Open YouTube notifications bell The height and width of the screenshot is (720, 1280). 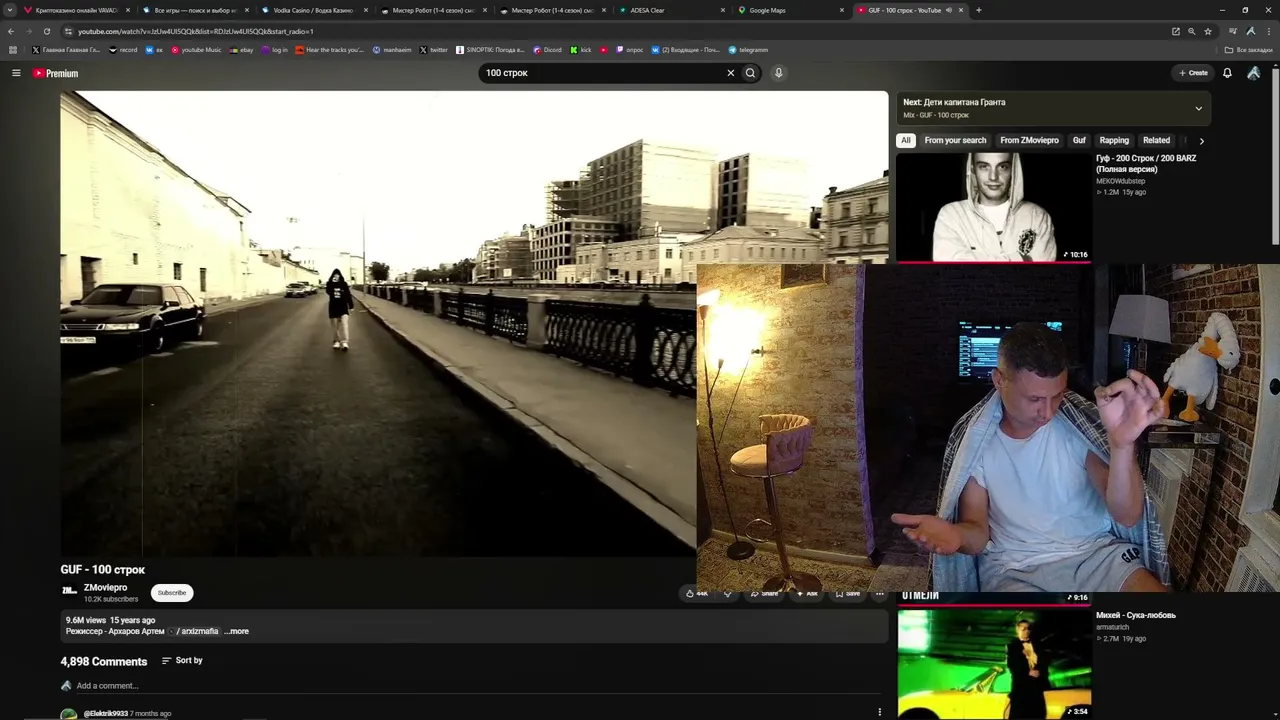pos(1227,73)
